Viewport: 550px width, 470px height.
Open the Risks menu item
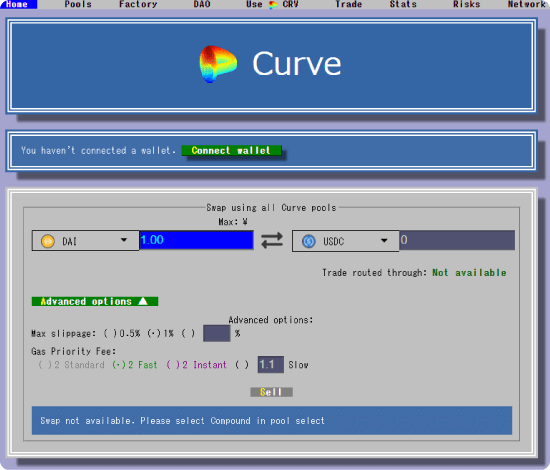click(x=466, y=5)
